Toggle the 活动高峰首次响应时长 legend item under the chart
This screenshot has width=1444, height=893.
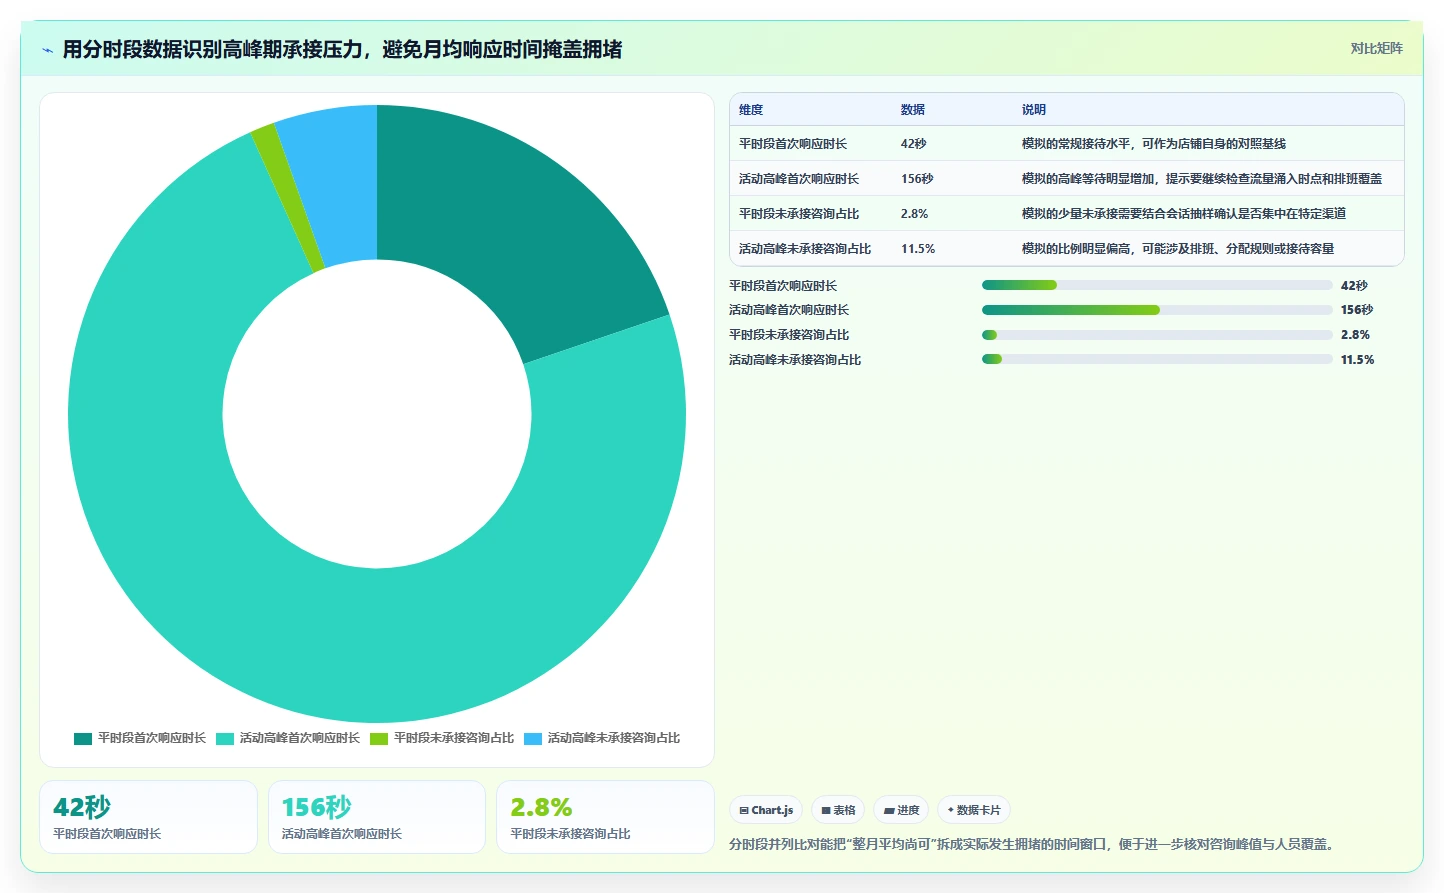(x=288, y=738)
